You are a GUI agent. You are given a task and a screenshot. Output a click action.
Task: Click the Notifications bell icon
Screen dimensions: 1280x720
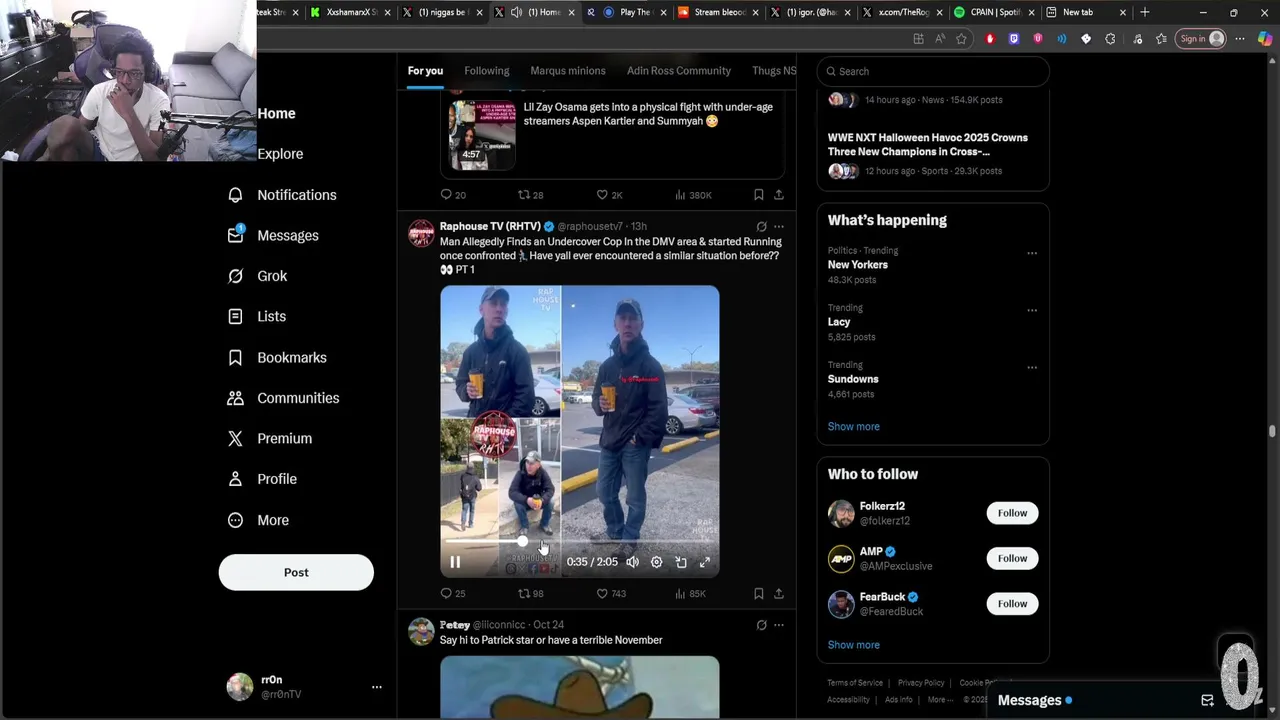click(x=235, y=195)
